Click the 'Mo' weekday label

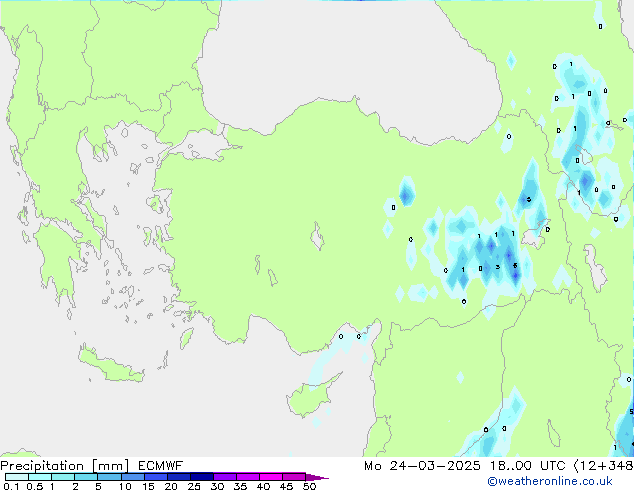pyautogui.click(x=372, y=466)
